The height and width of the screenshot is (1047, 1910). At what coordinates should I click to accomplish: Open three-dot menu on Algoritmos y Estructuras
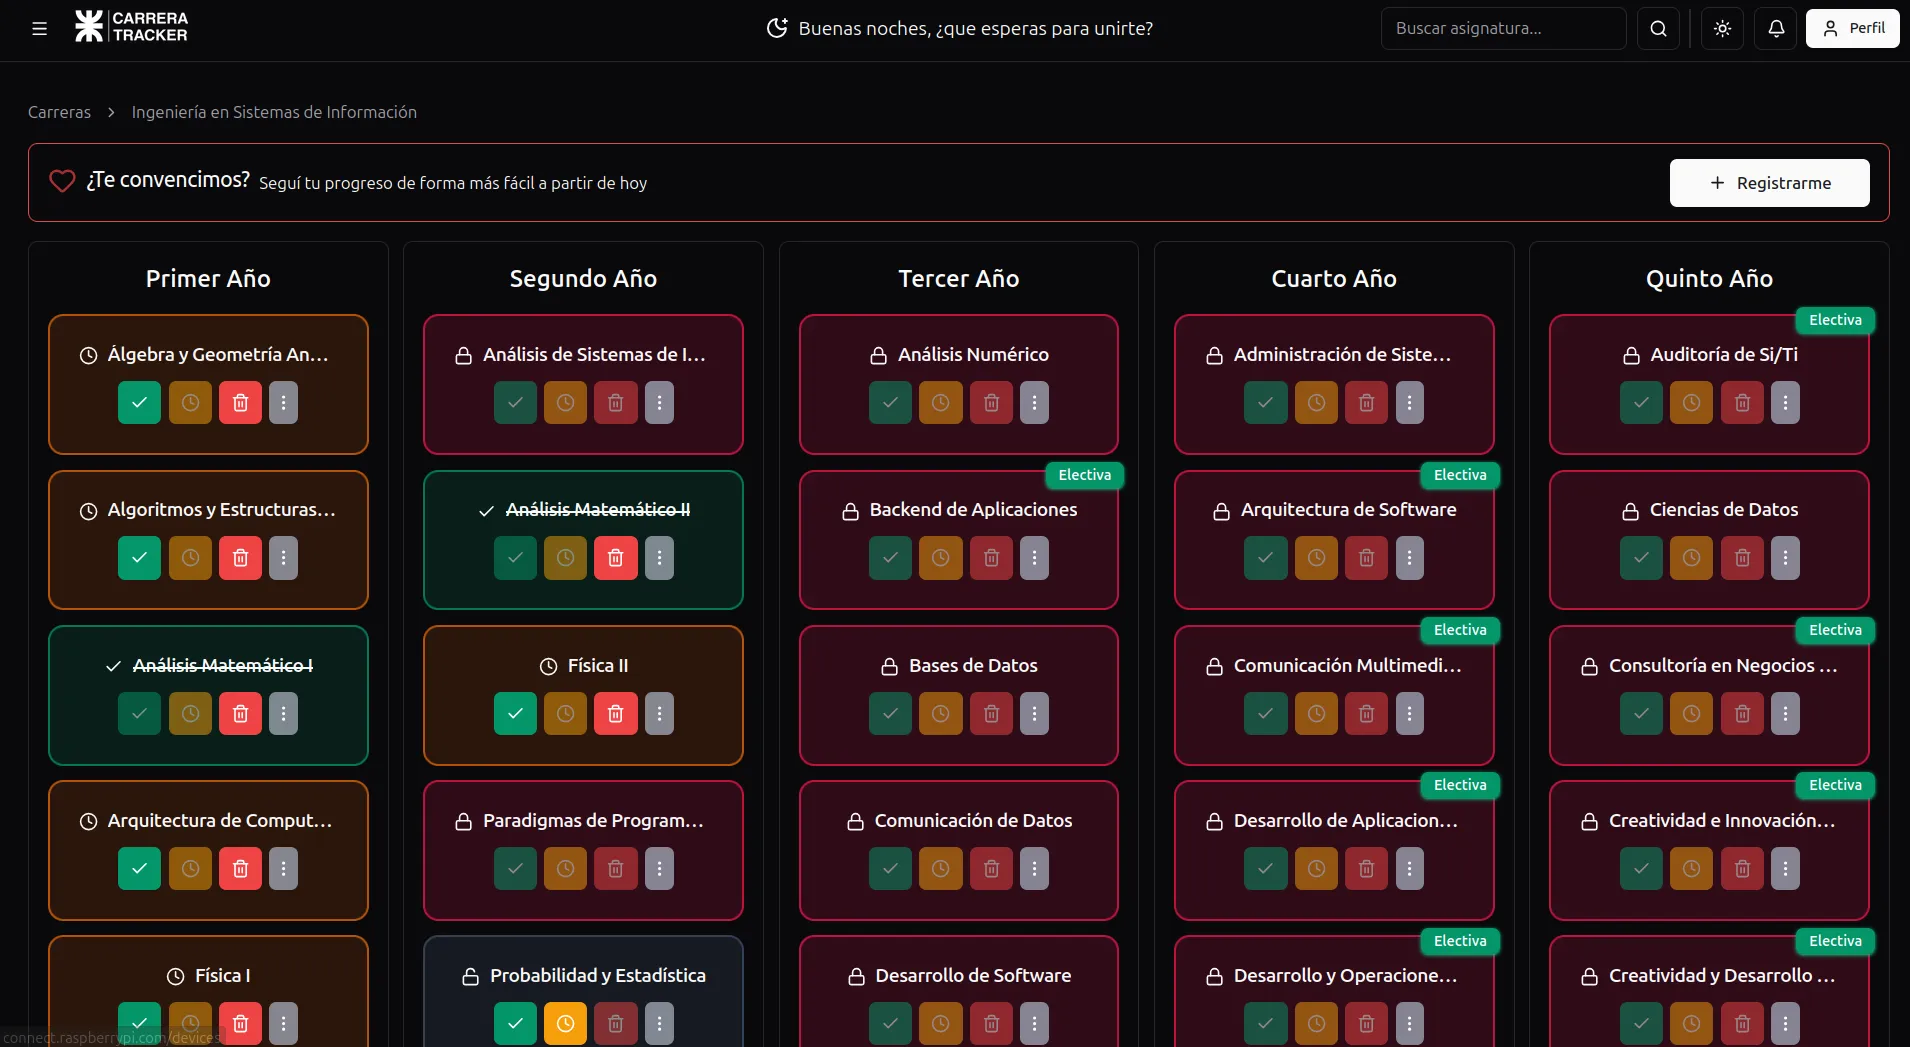(283, 558)
